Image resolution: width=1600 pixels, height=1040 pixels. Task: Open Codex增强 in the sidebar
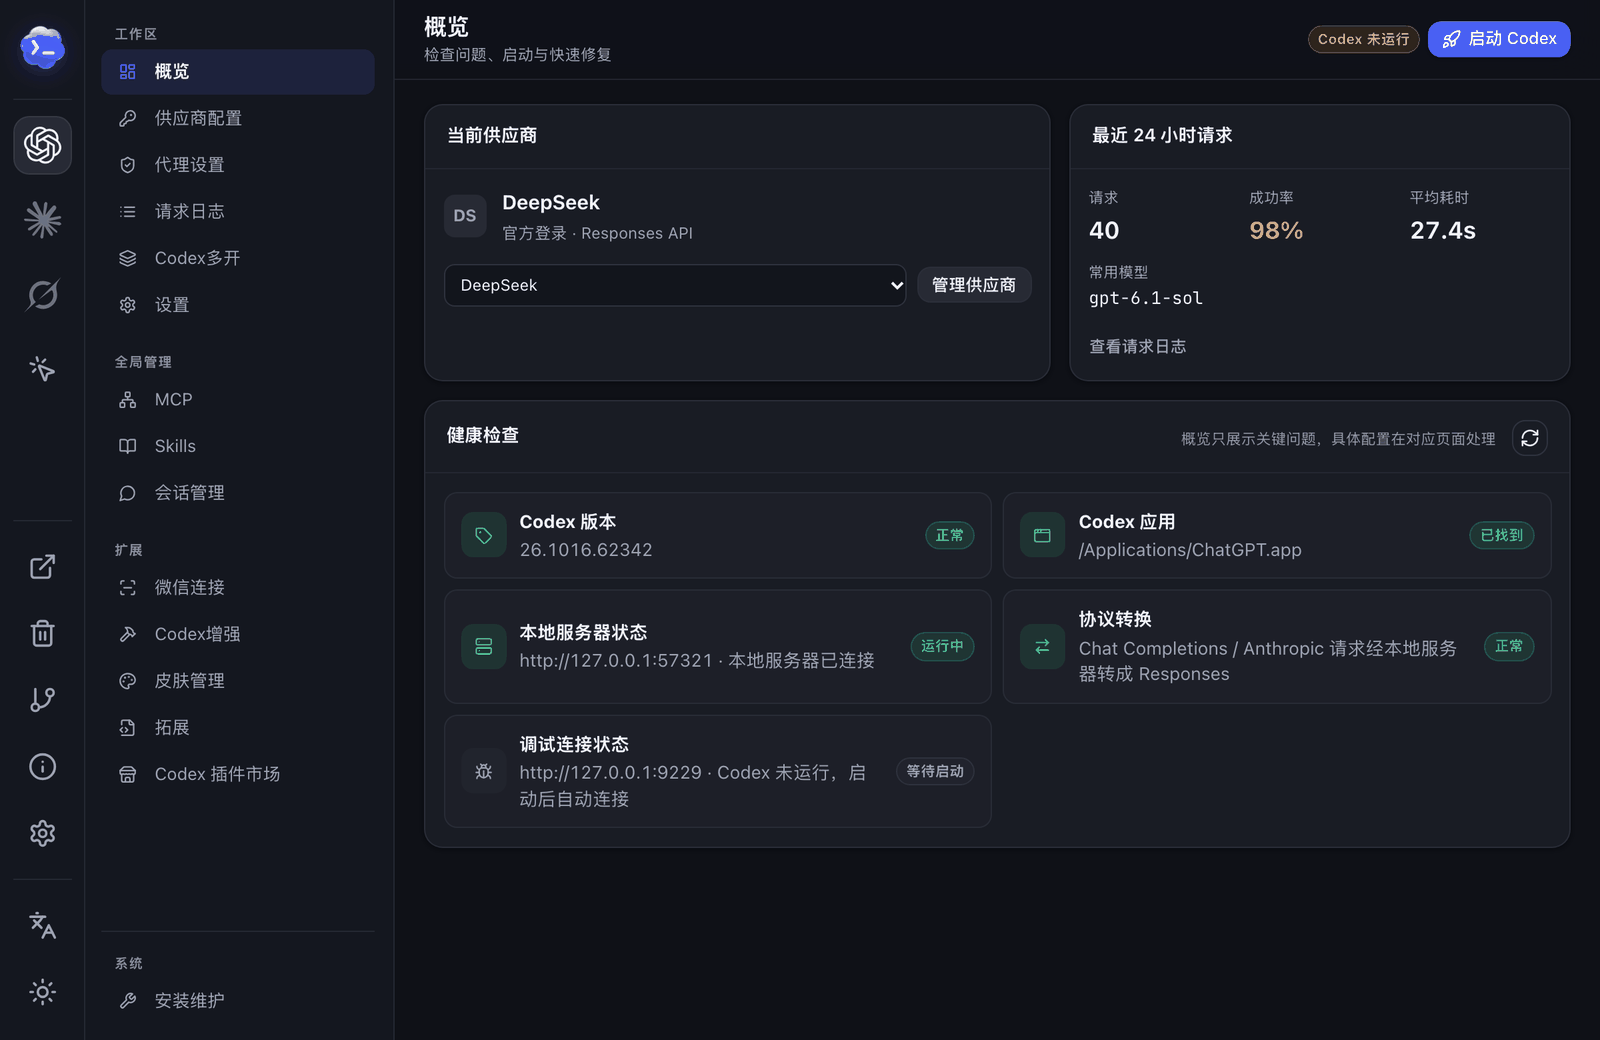238,634
